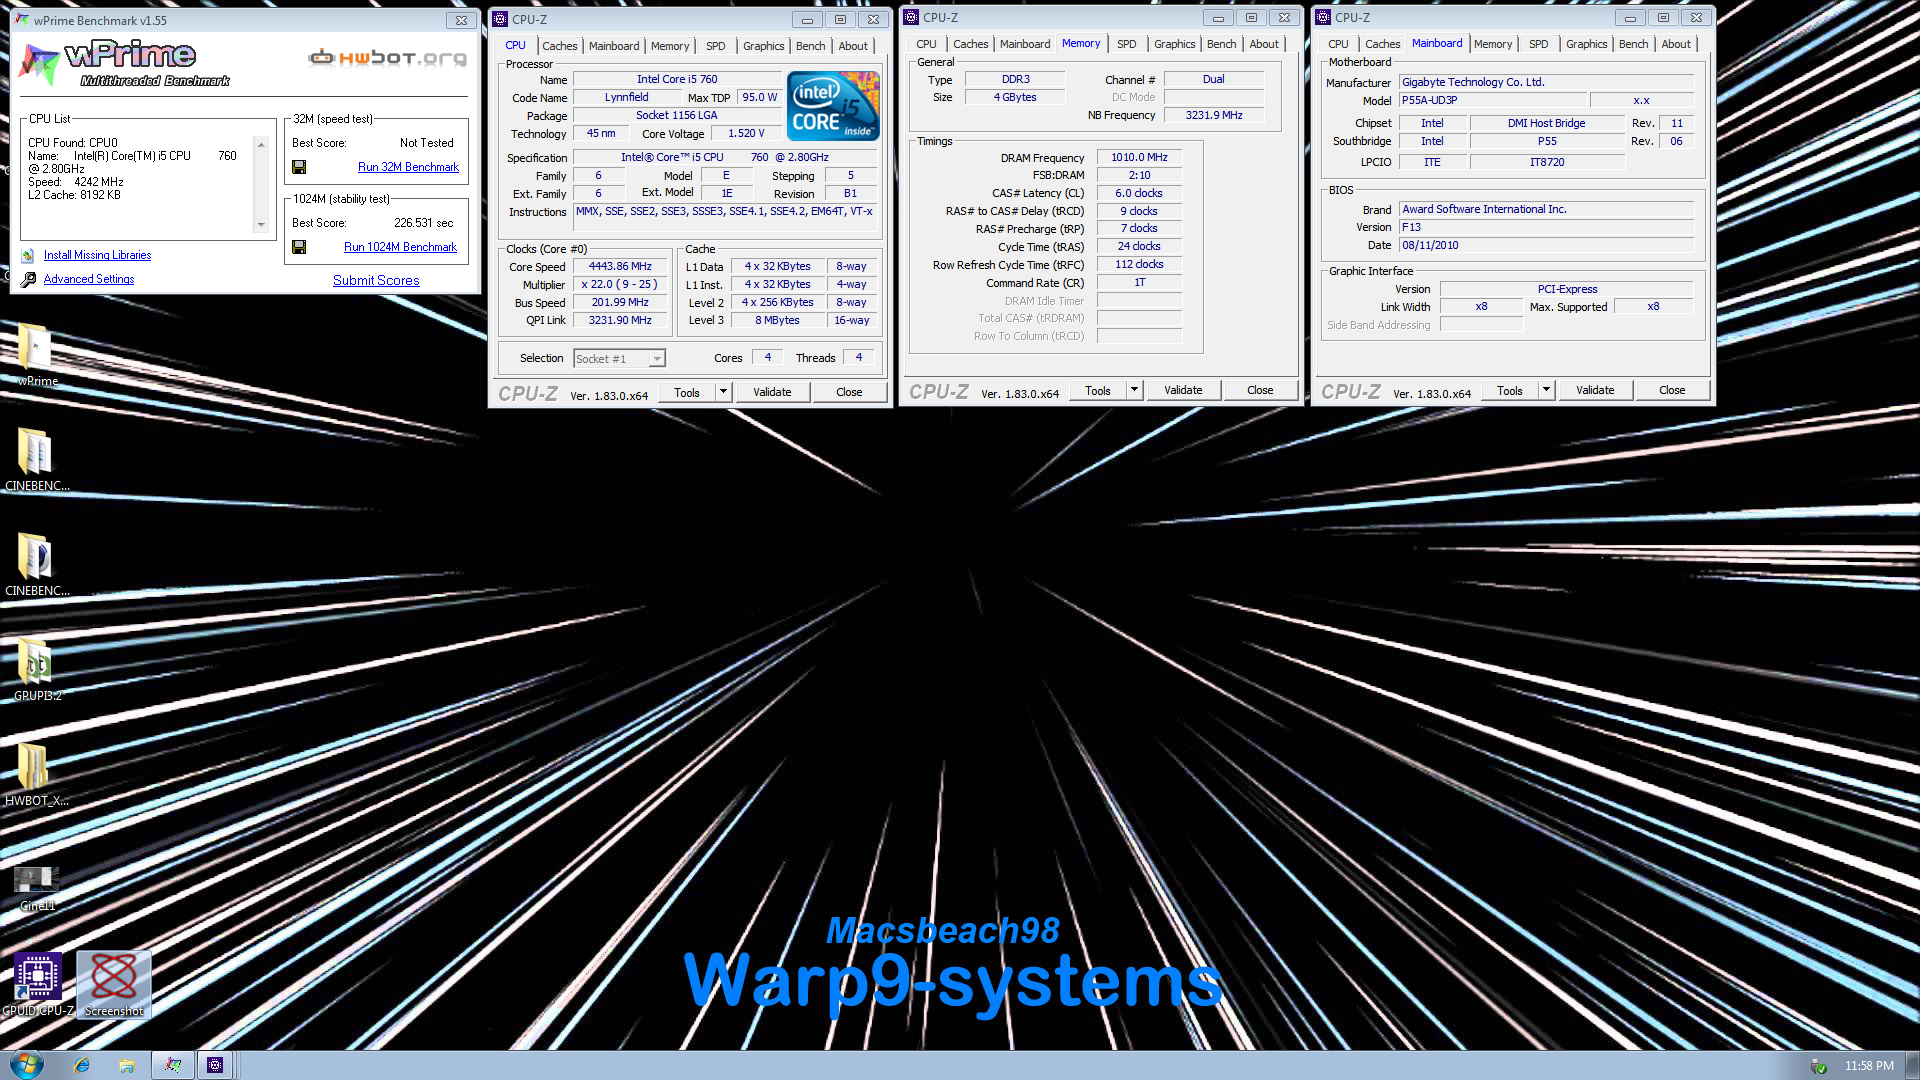Open Tools dropdown arrow in CPU window
The height and width of the screenshot is (1080, 1920).
coord(723,392)
